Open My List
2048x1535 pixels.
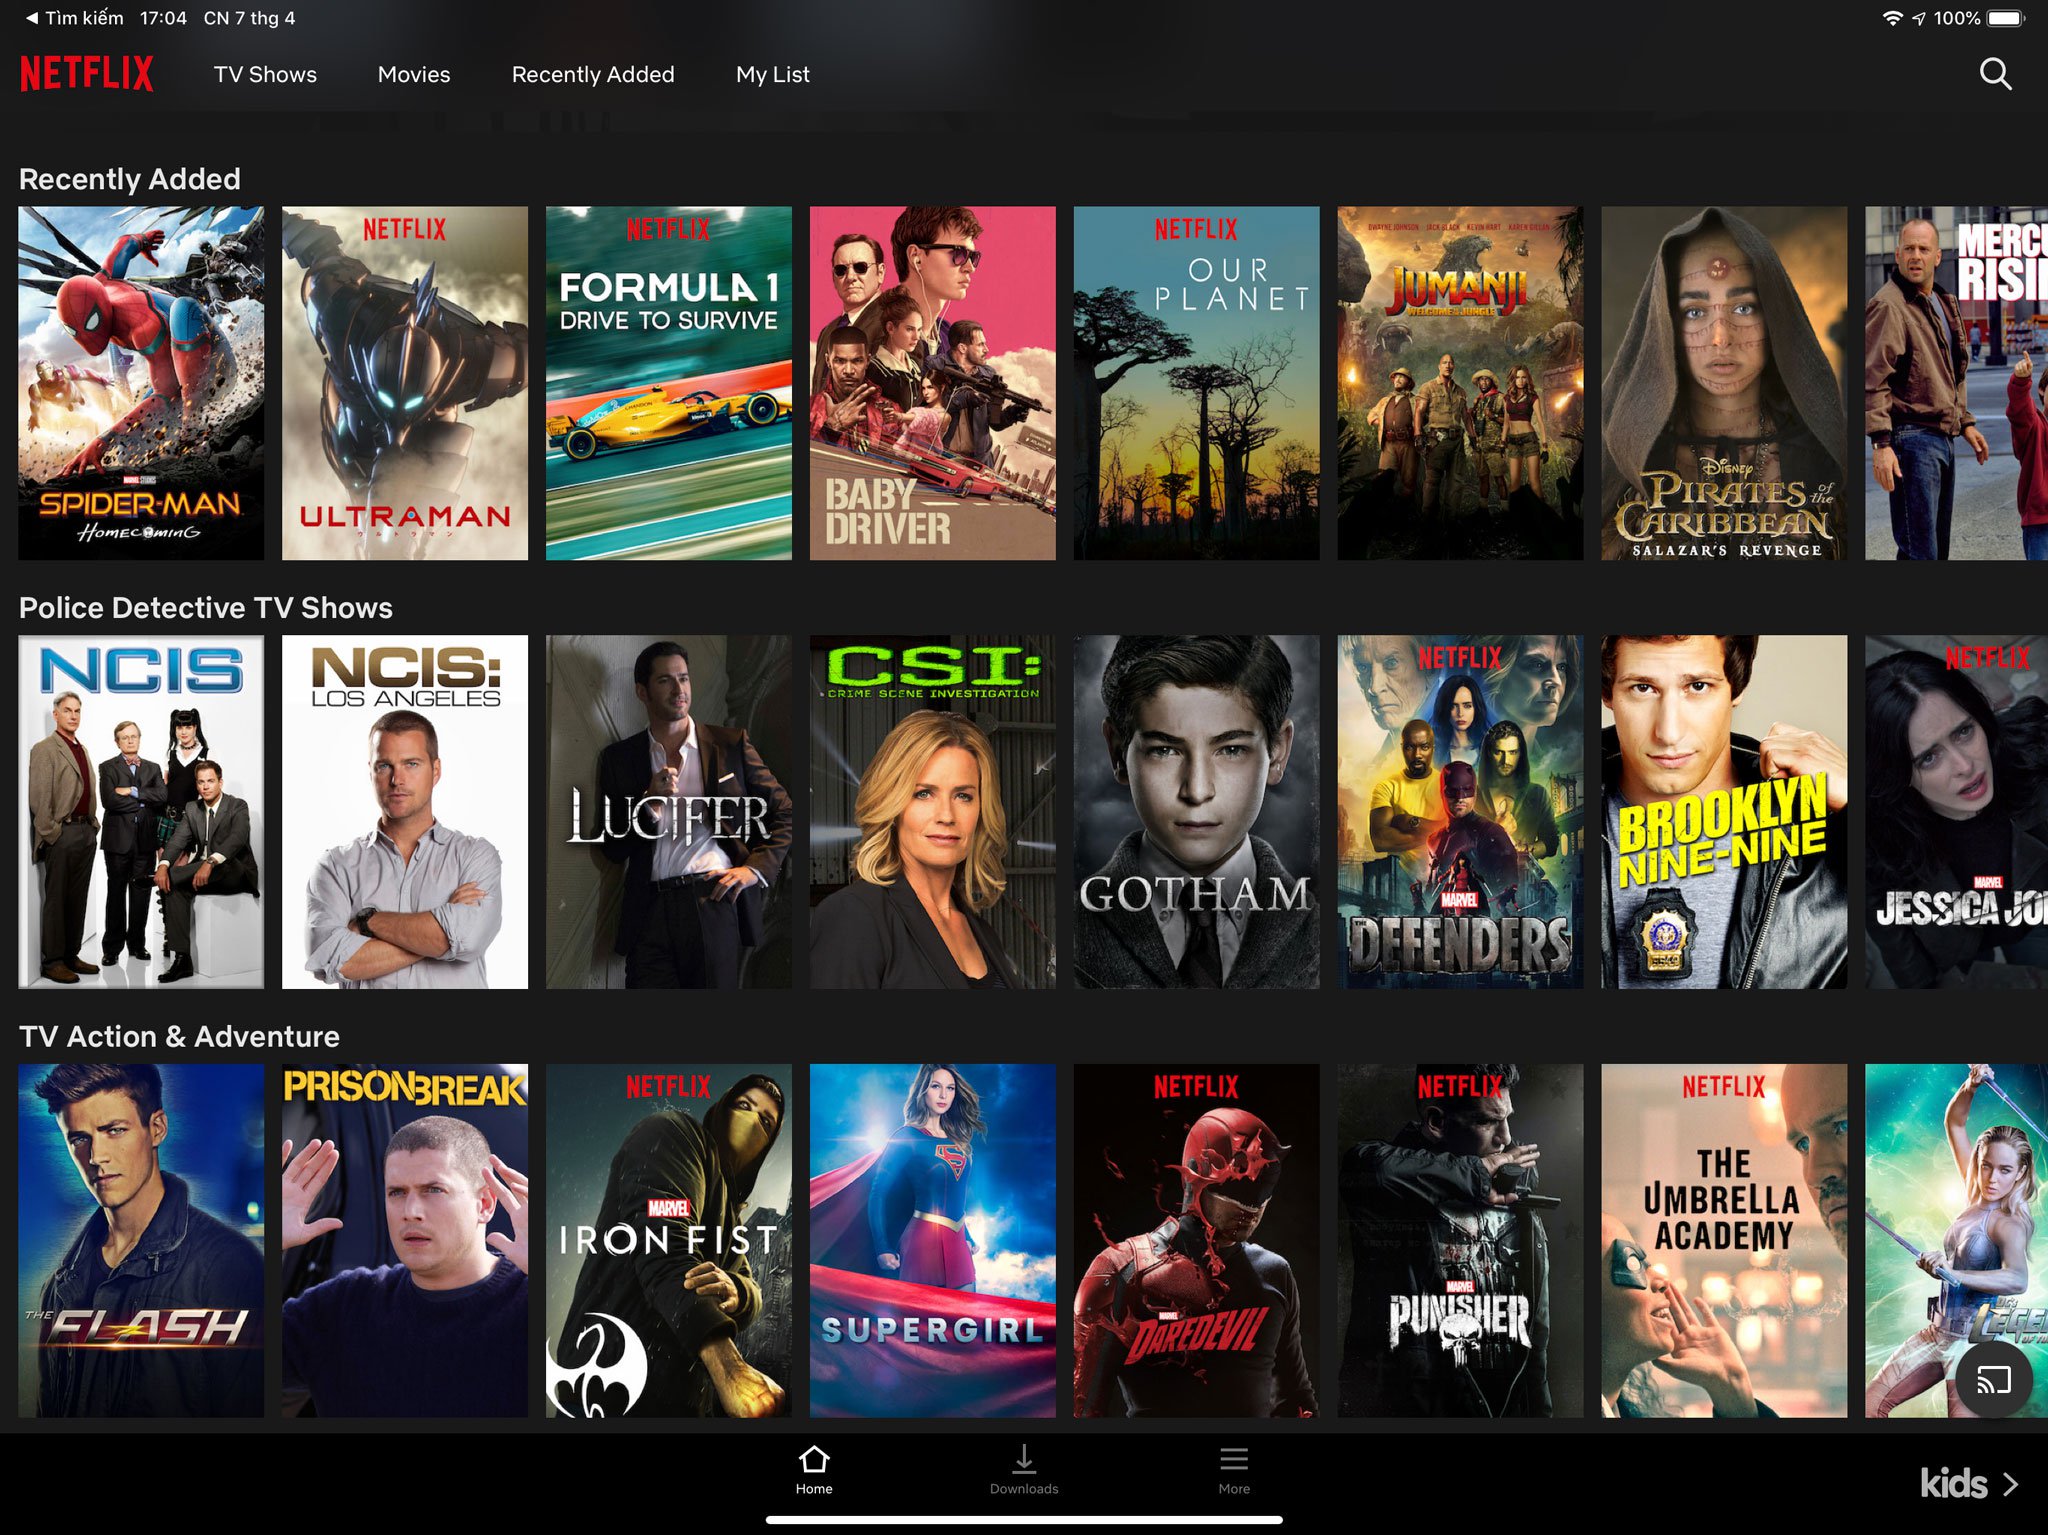pyautogui.click(x=772, y=75)
